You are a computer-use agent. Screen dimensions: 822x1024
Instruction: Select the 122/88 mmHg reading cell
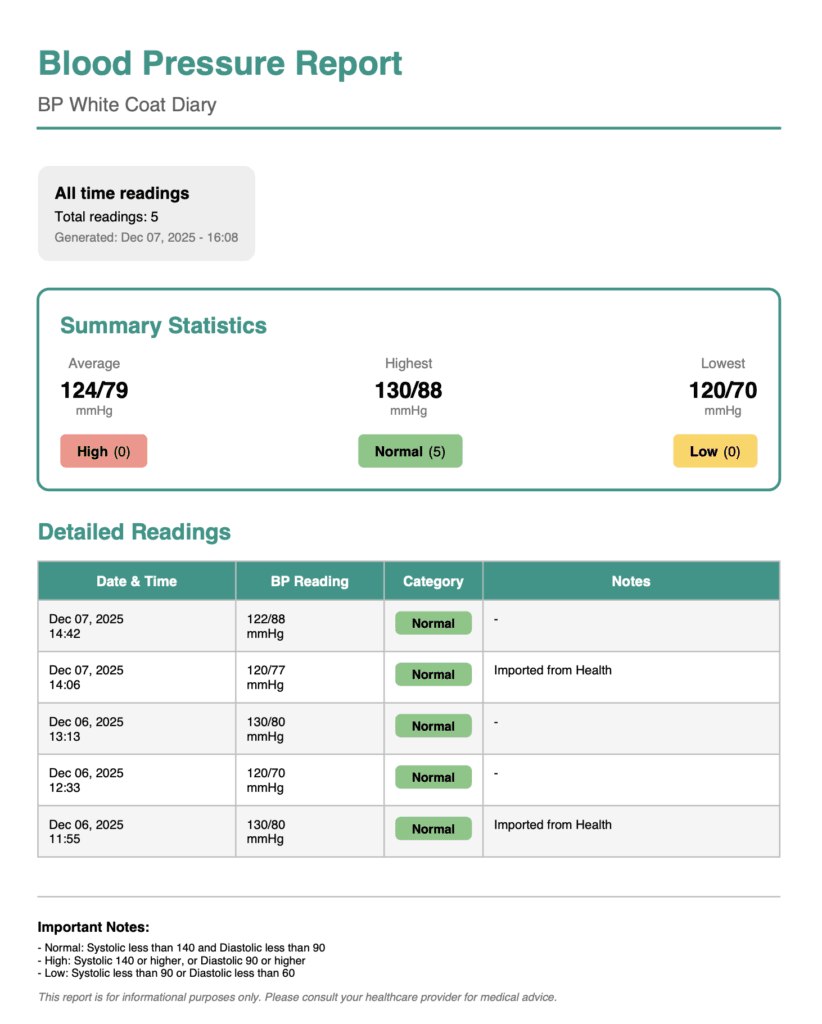[310, 626]
